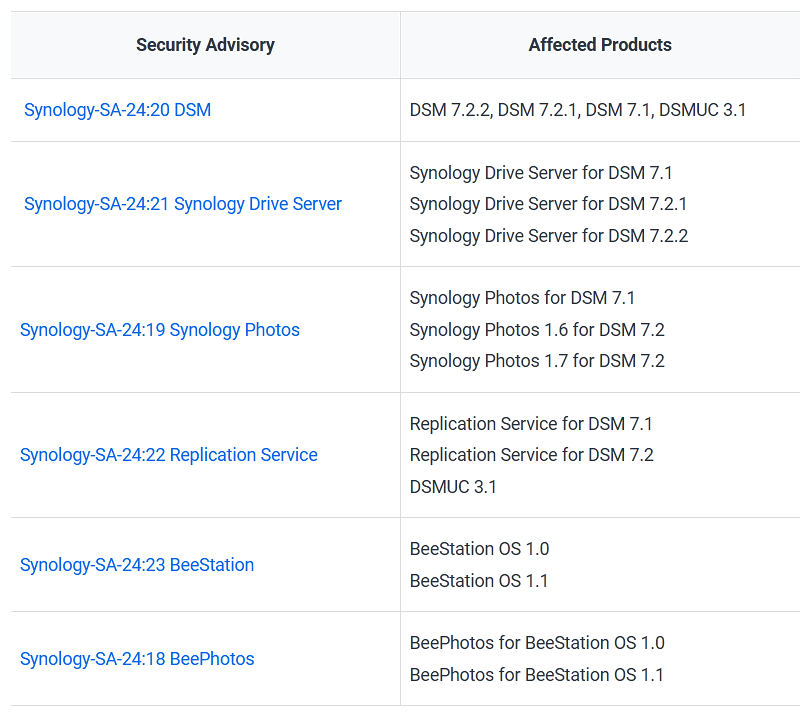810x718 pixels.
Task: Click the Synology Photos for DSM 7.1 text
Action: [x=522, y=298]
